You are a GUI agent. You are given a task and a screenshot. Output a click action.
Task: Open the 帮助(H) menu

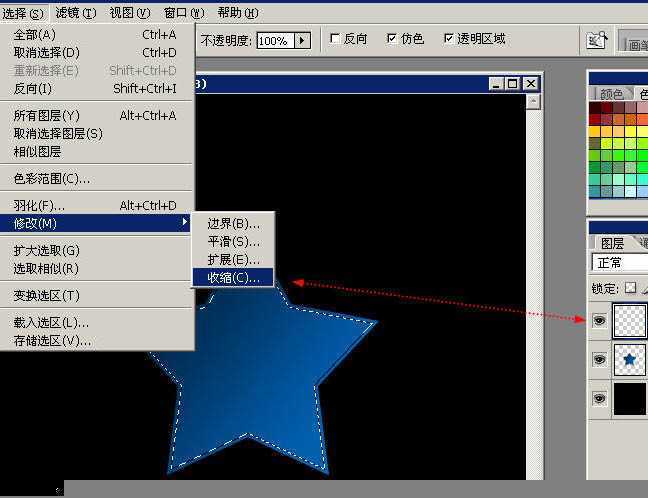coord(238,13)
